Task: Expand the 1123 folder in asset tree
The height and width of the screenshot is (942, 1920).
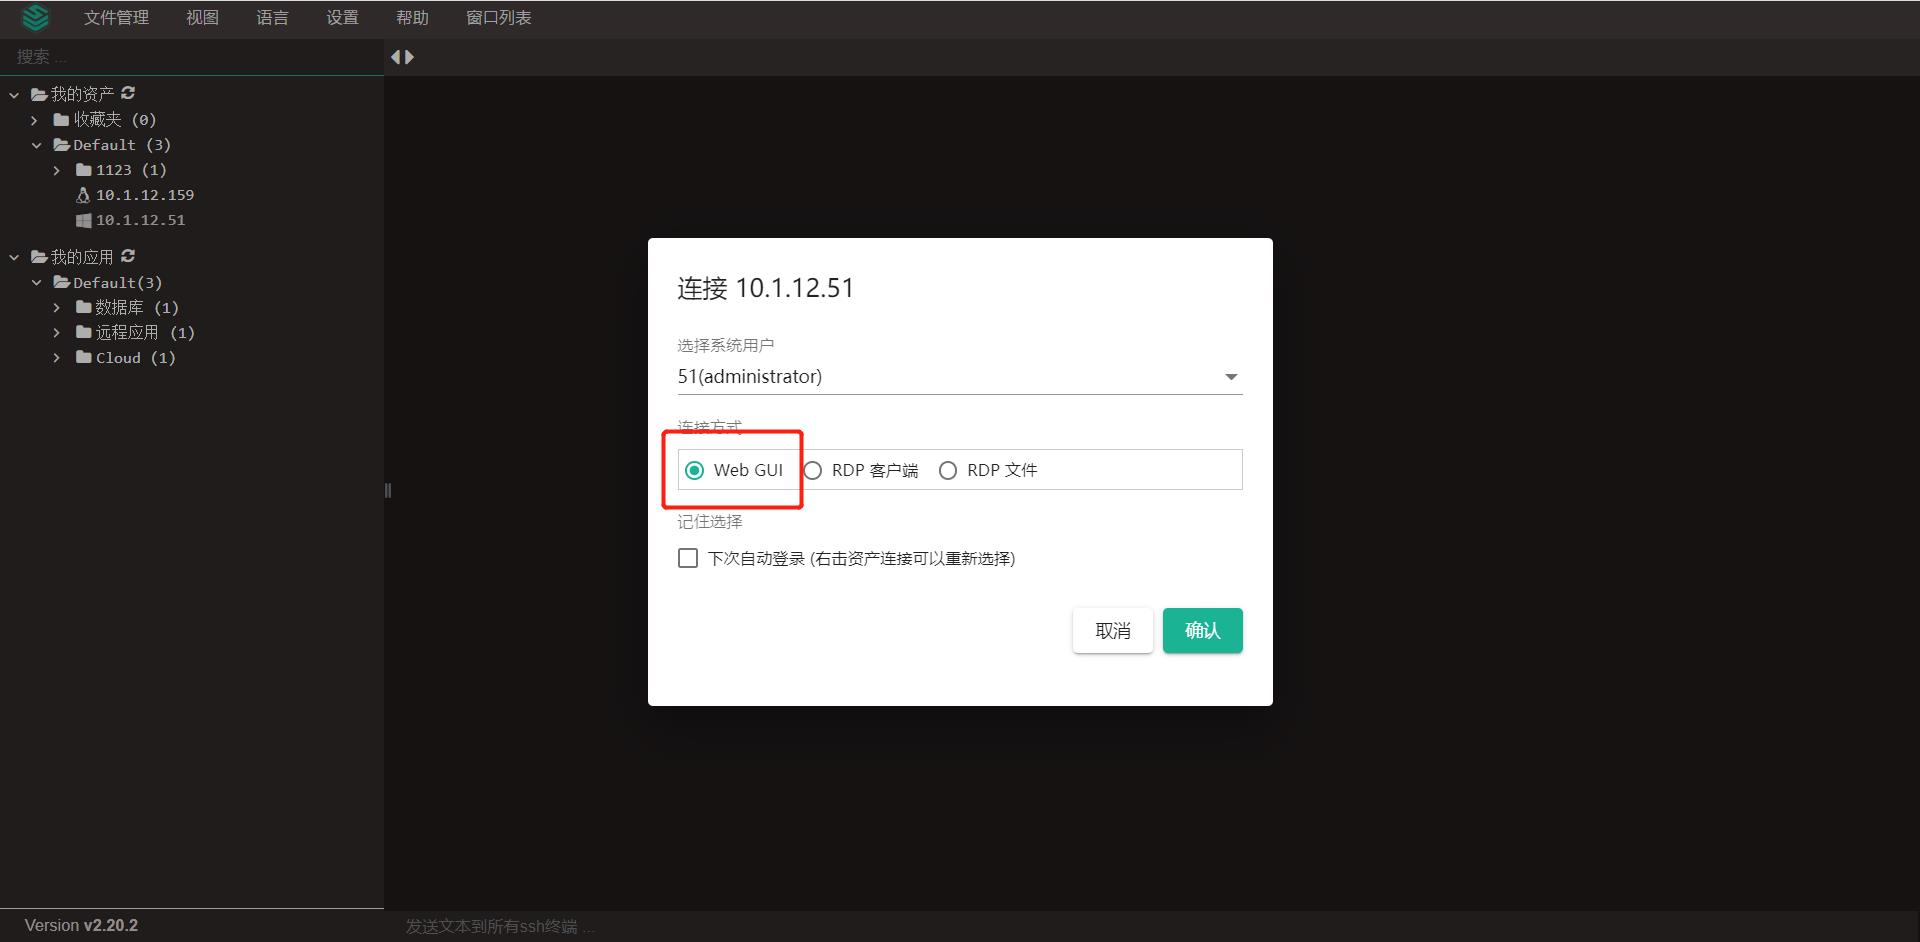Action: (x=57, y=170)
